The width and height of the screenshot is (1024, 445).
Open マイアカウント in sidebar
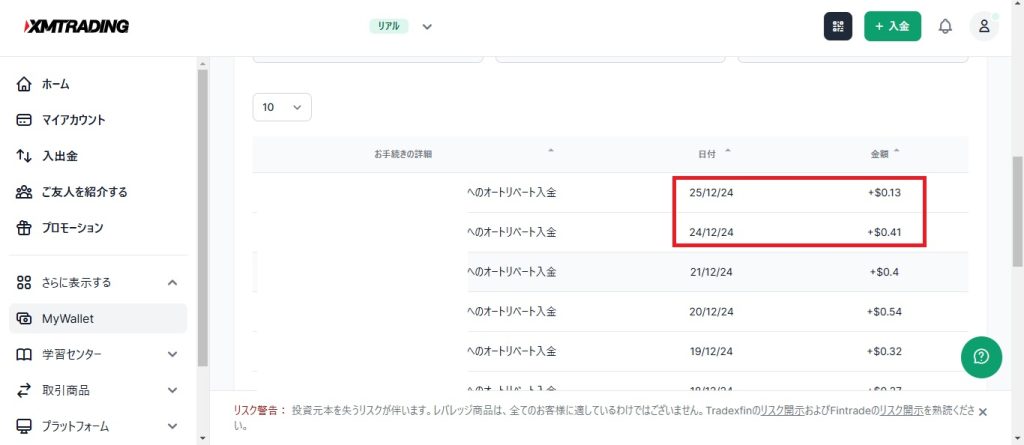coord(73,120)
